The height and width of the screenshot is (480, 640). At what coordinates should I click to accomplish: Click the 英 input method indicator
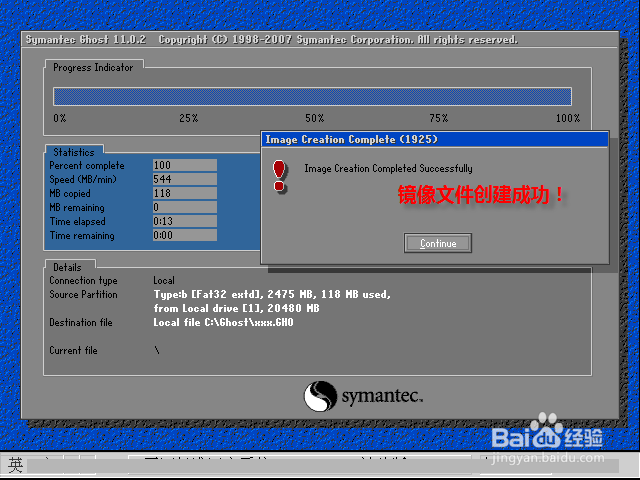(x=16, y=464)
